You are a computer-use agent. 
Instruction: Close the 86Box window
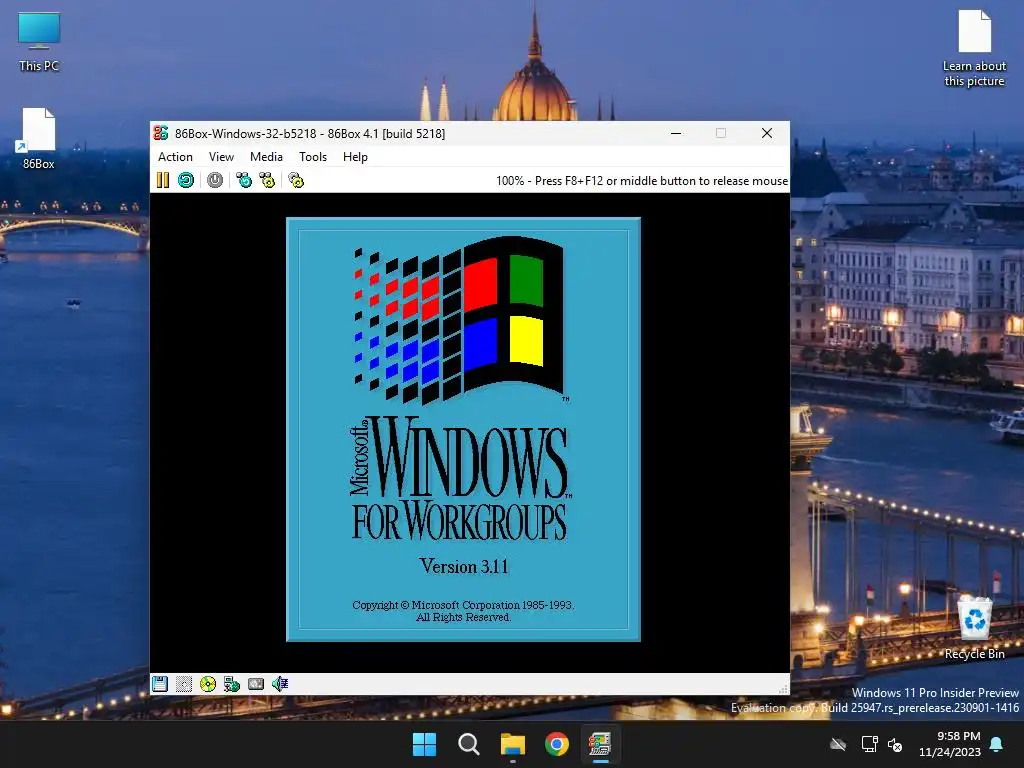tap(767, 133)
